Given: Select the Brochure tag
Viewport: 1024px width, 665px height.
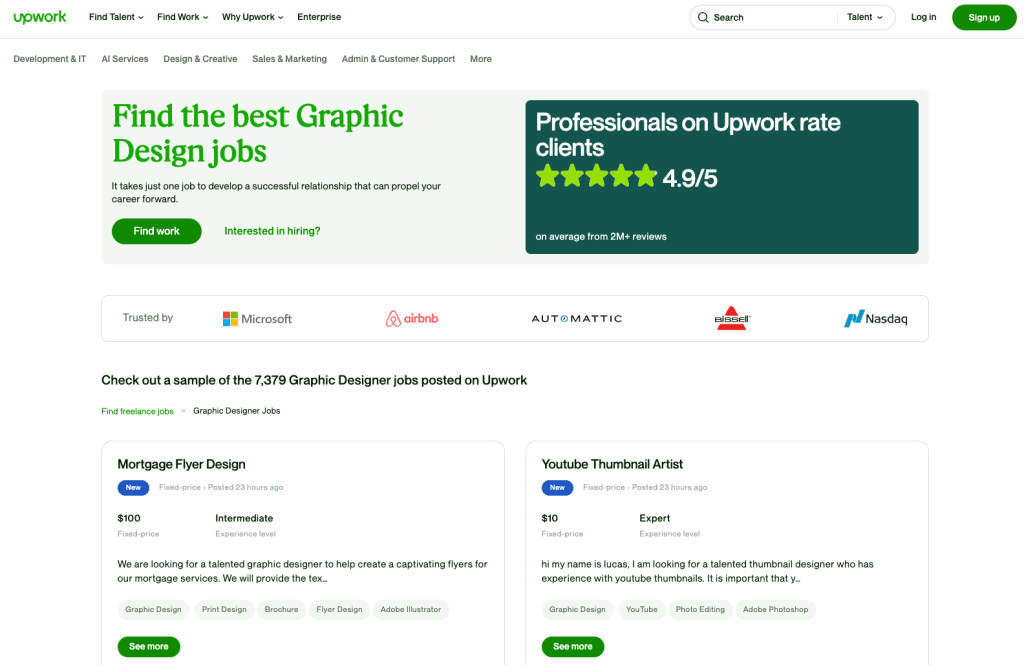Looking at the screenshot, I should click(x=281, y=609).
